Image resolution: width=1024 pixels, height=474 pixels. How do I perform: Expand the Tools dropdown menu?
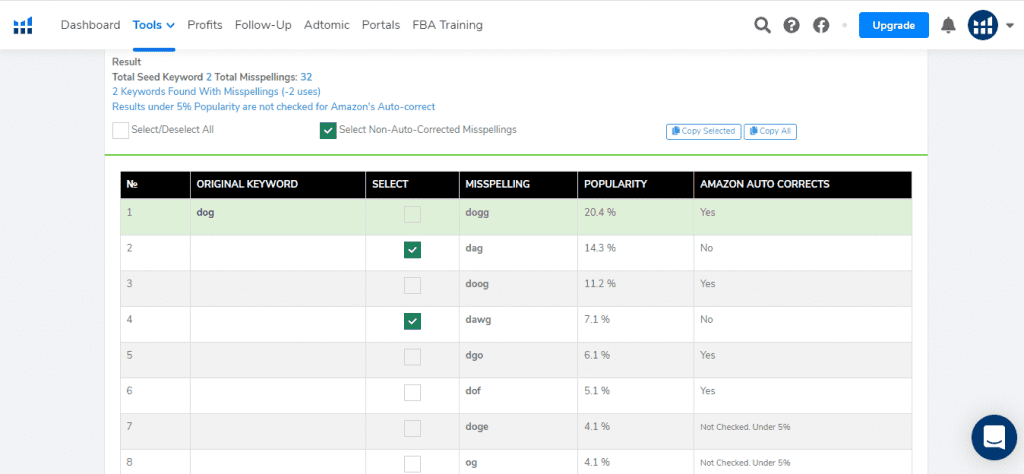pyautogui.click(x=153, y=25)
